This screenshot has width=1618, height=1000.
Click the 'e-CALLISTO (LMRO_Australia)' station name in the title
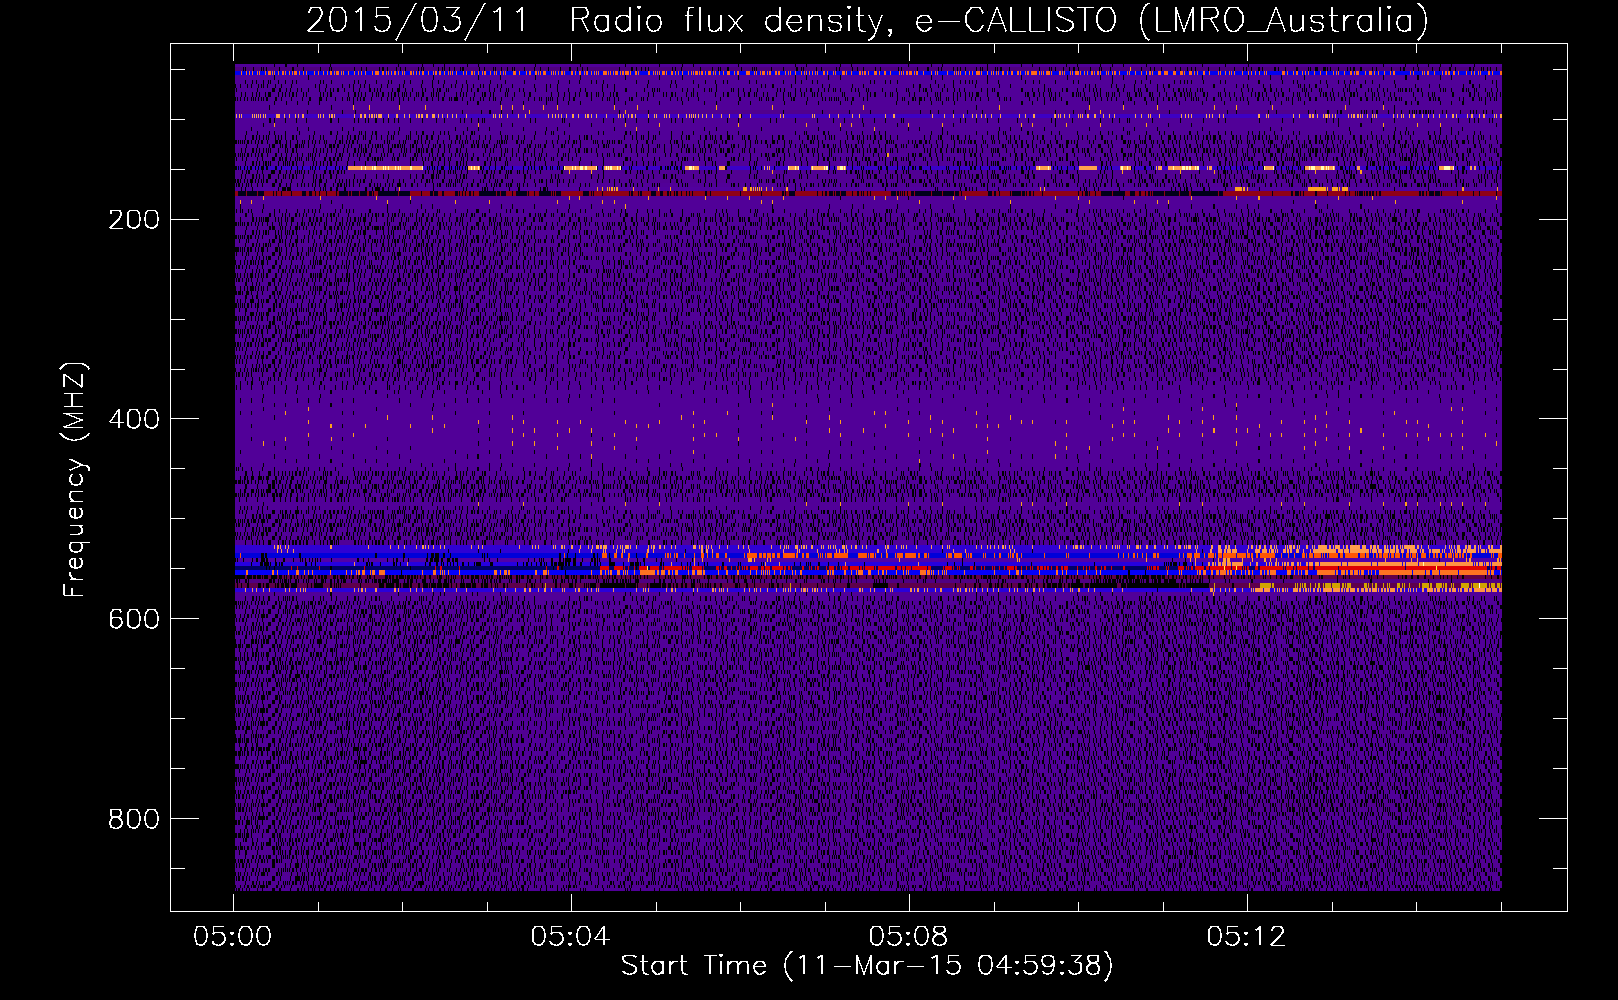[x=1172, y=21]
